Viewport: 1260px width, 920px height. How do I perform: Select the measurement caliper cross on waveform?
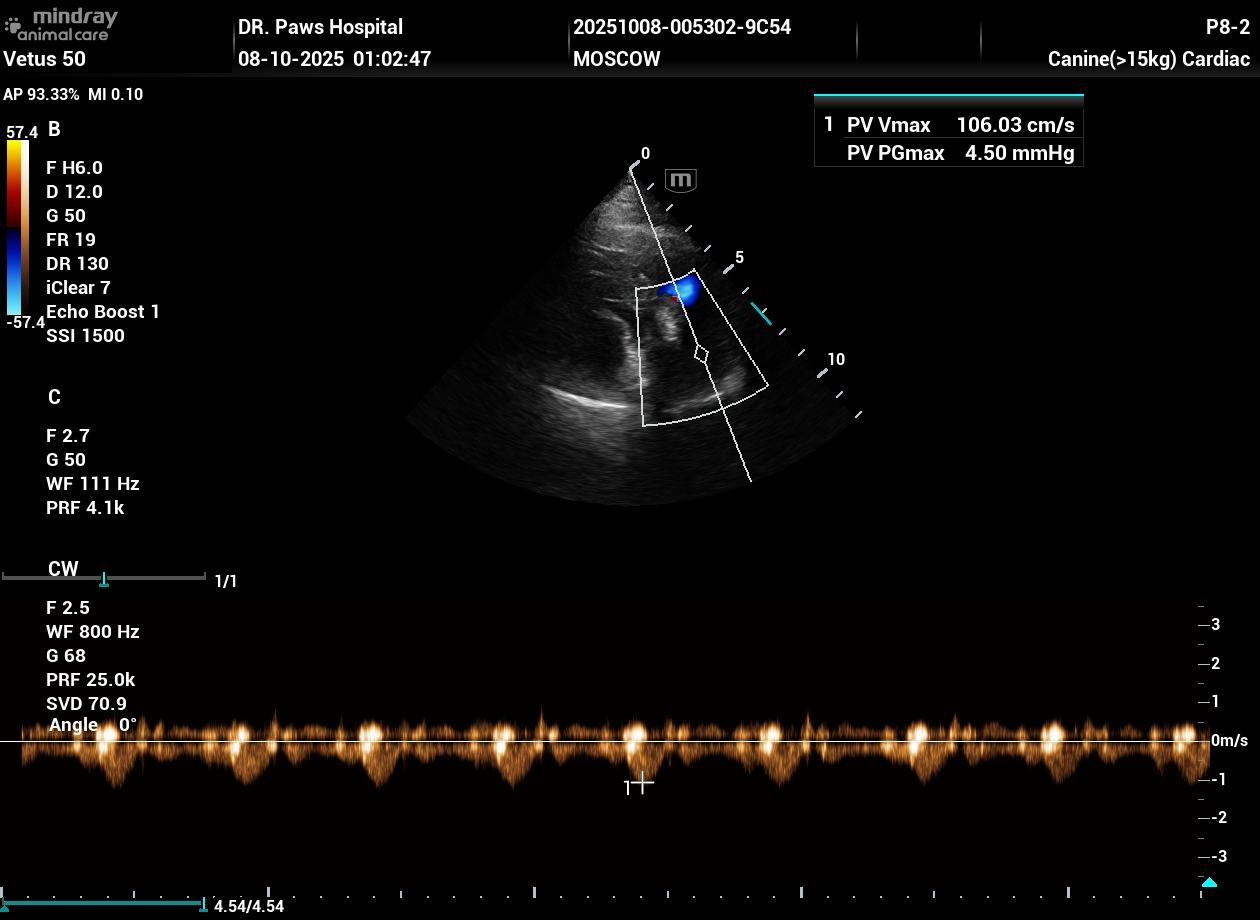tap(642, 782)
